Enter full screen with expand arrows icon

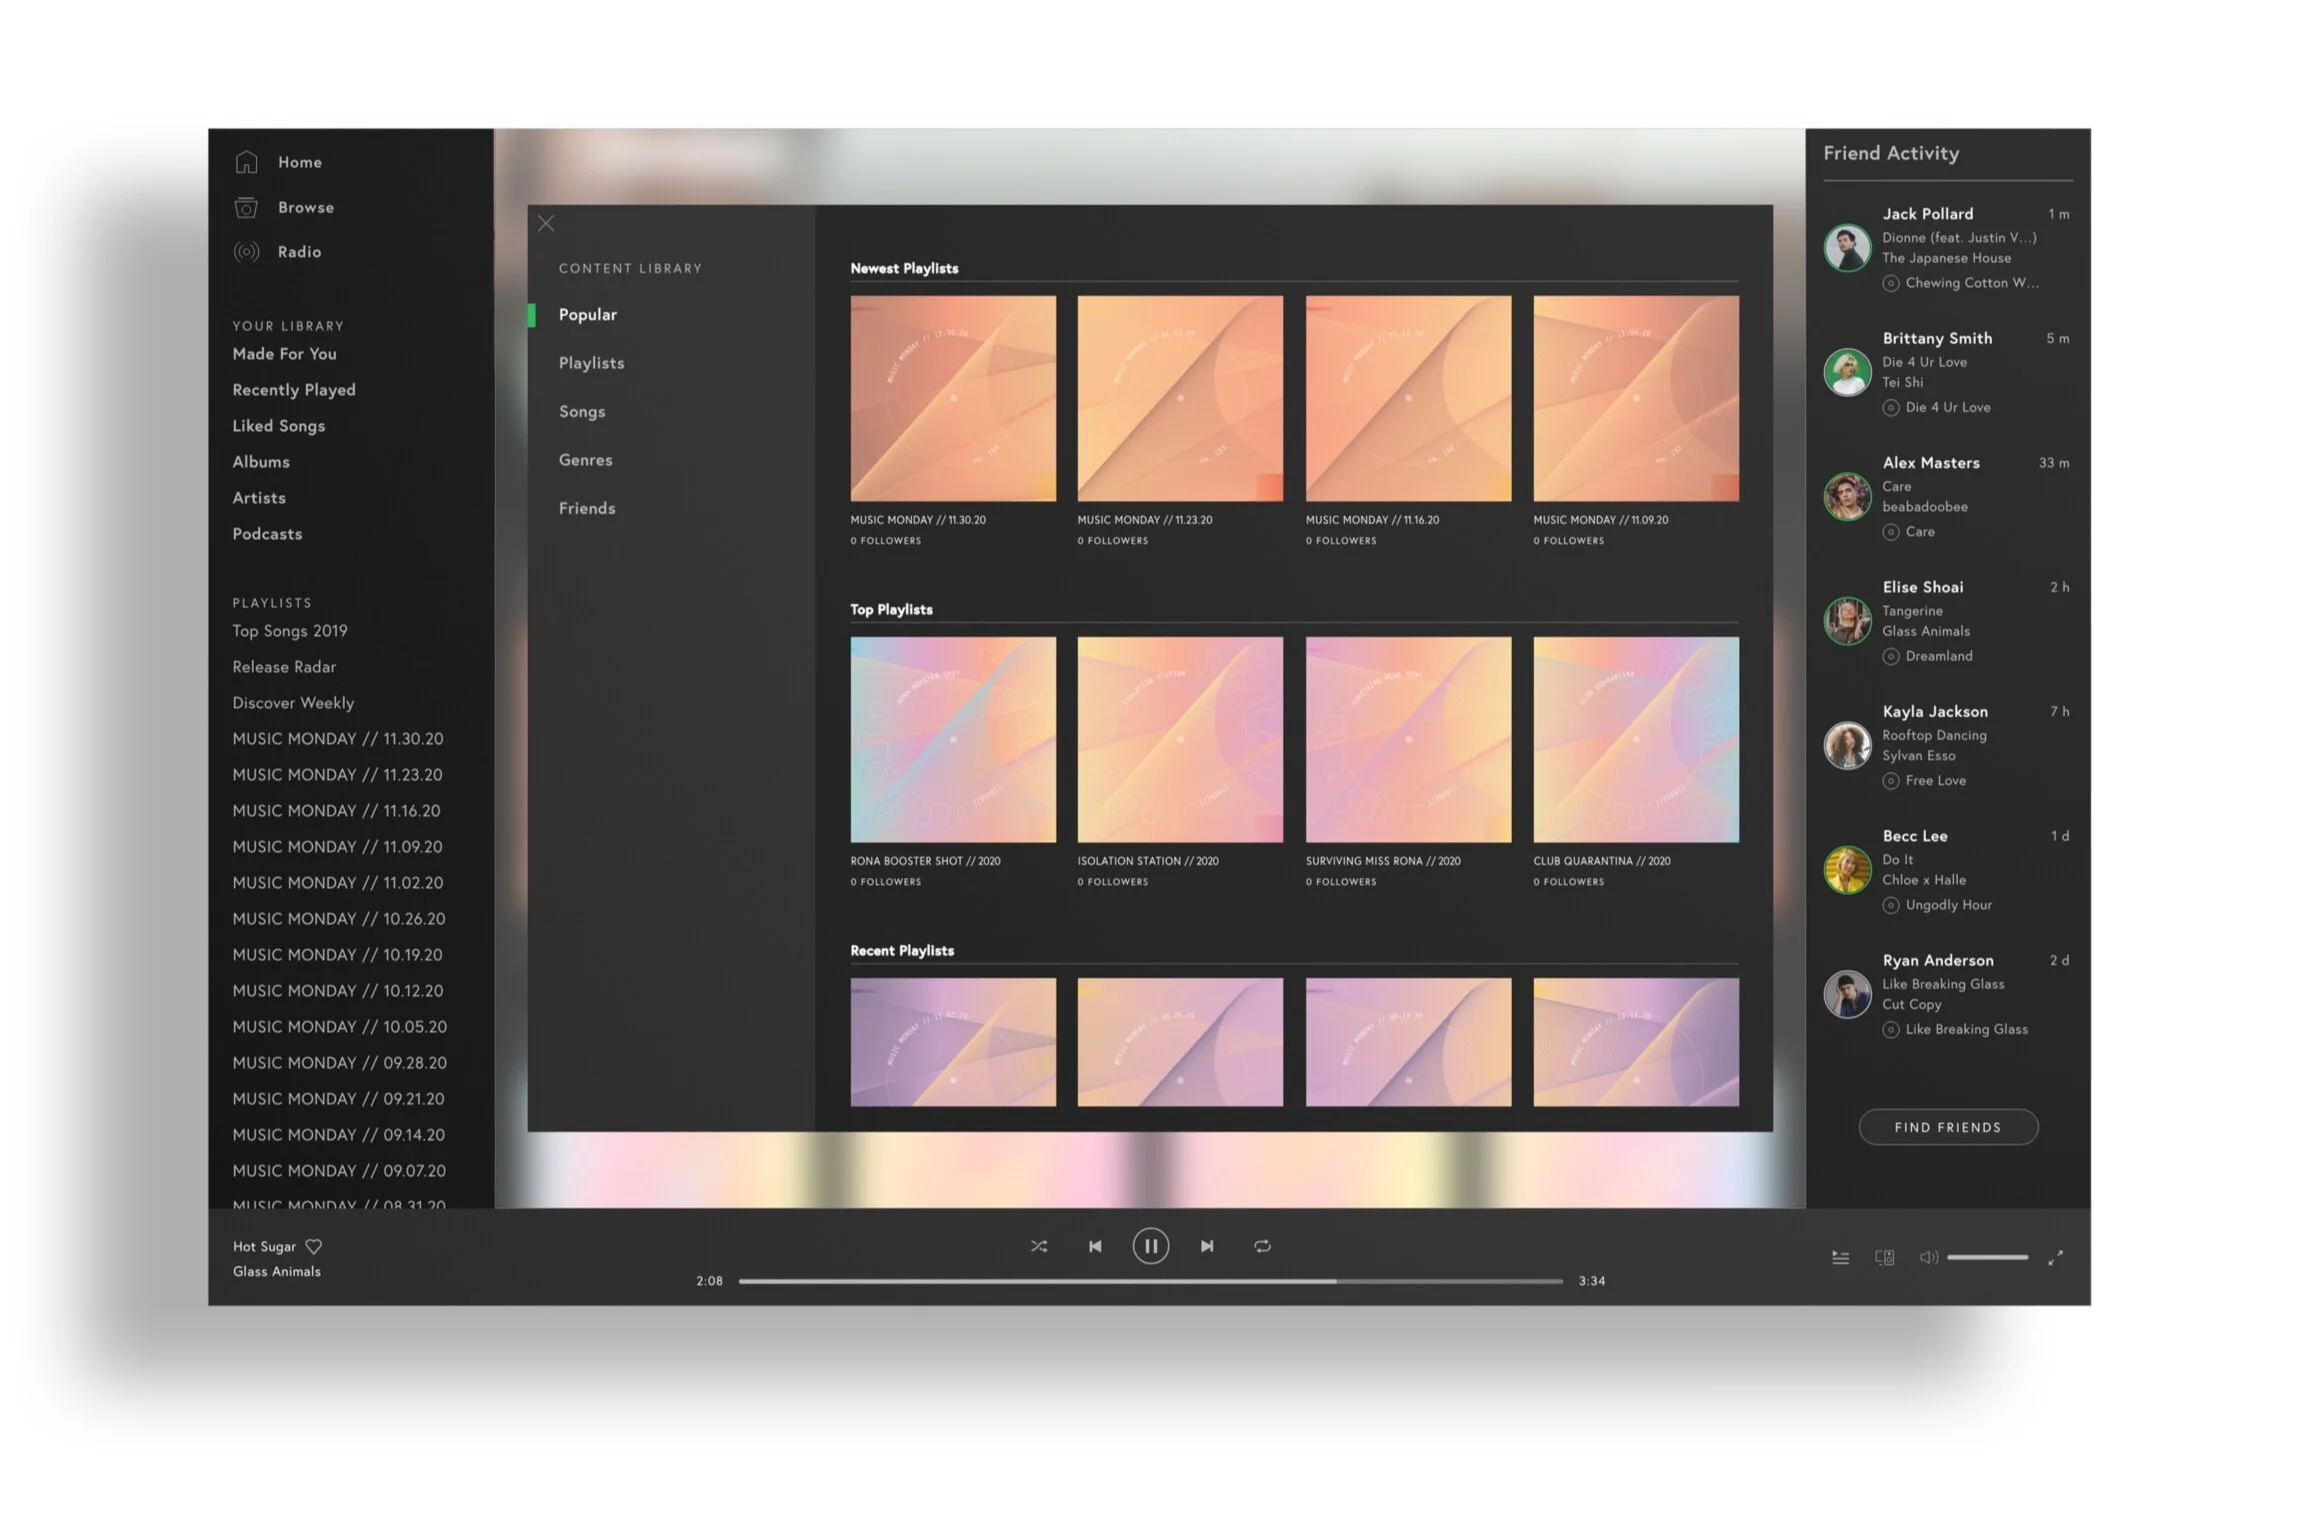pos(2055,1258)
